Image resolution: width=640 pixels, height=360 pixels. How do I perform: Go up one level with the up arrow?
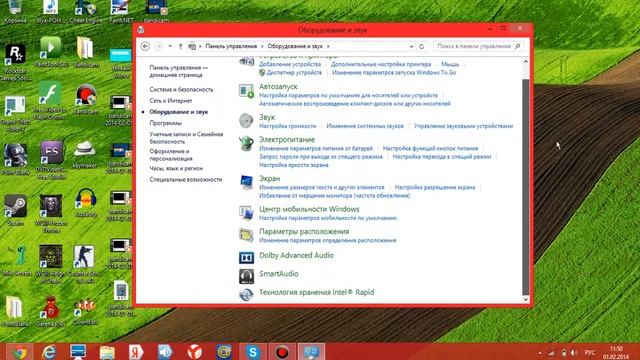click(180, 47)
